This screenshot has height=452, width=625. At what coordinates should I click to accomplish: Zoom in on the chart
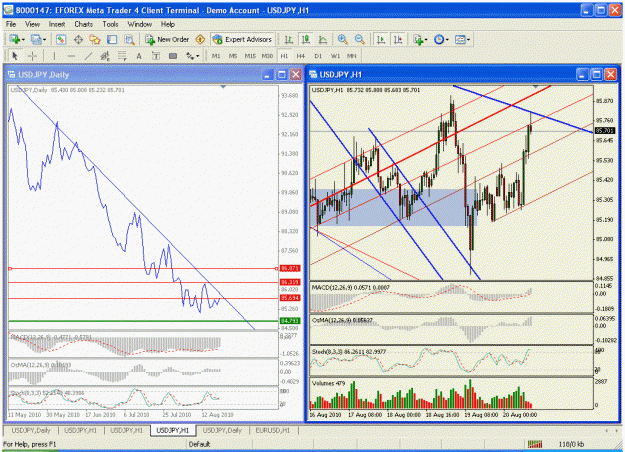point(342,39)
